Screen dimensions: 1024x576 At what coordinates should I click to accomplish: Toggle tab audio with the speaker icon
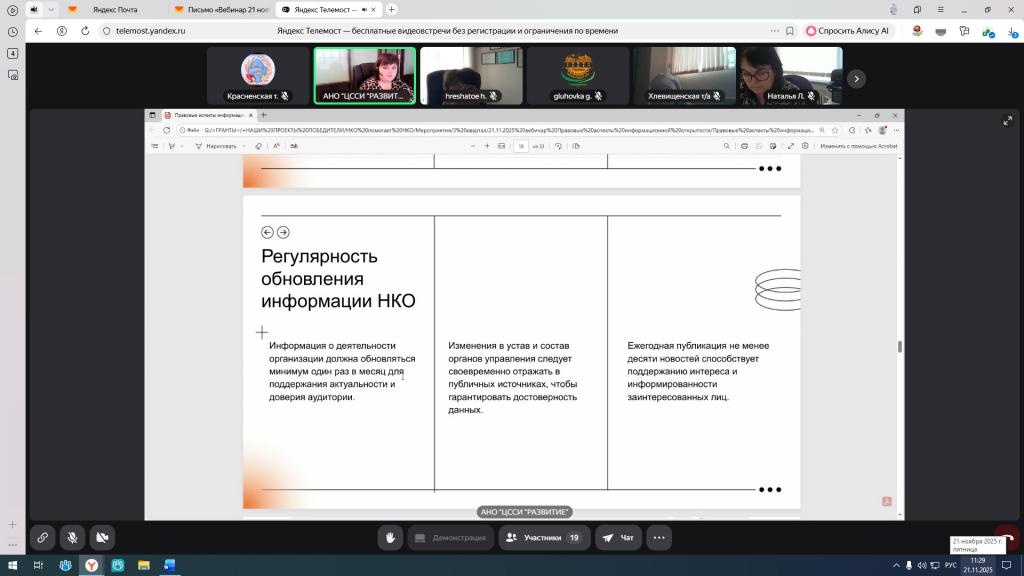point(32,9)
